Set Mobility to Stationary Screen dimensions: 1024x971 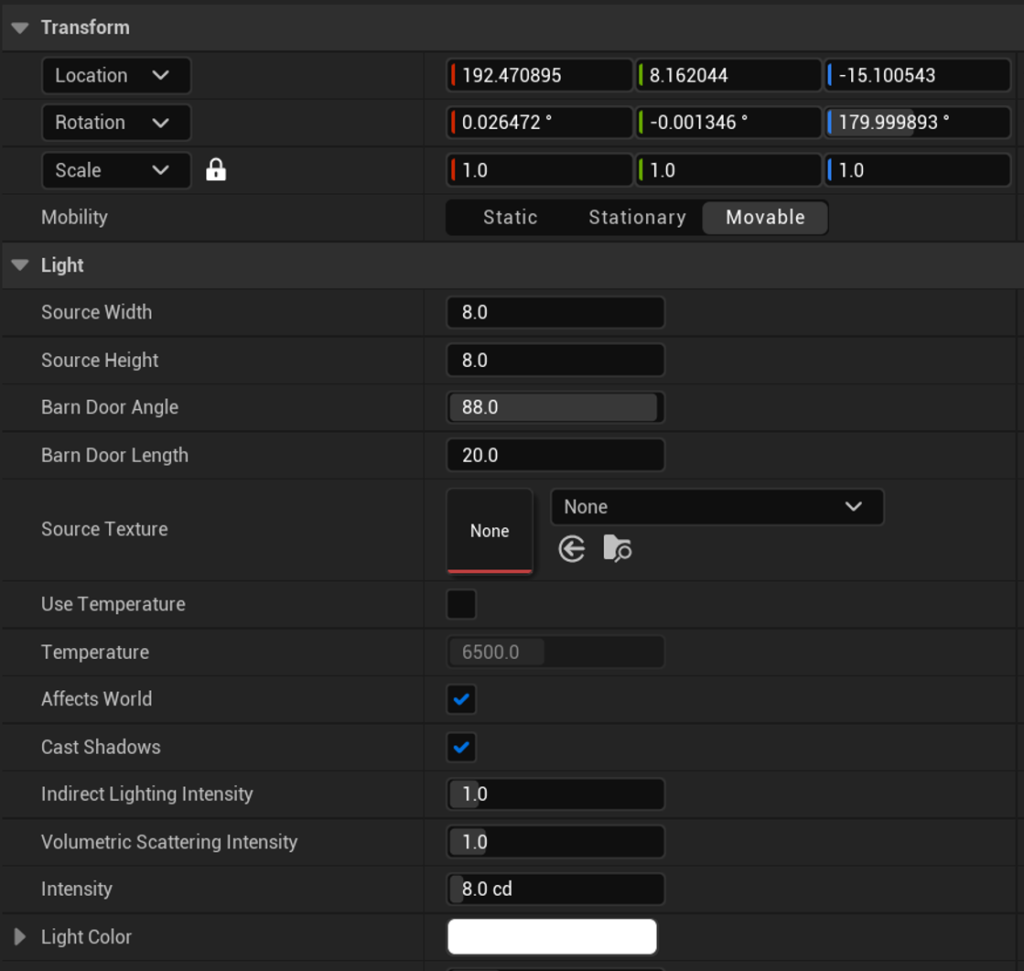click(637, 218)
